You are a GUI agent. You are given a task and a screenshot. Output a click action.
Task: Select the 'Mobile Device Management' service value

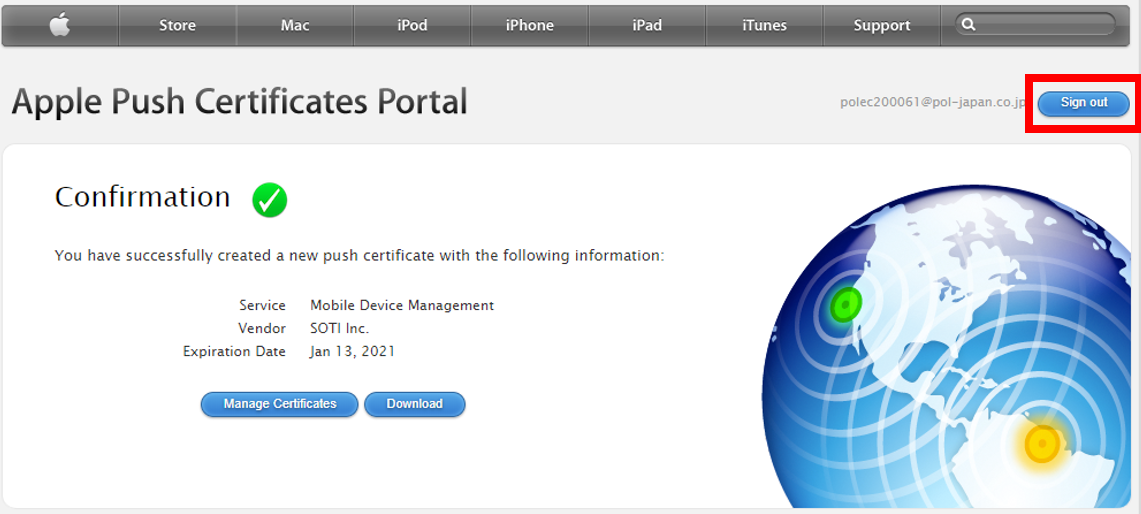pos(402,306)
